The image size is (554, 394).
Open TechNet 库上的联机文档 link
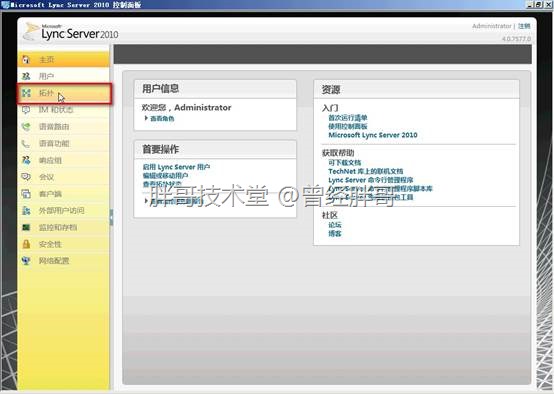[366, 171]
